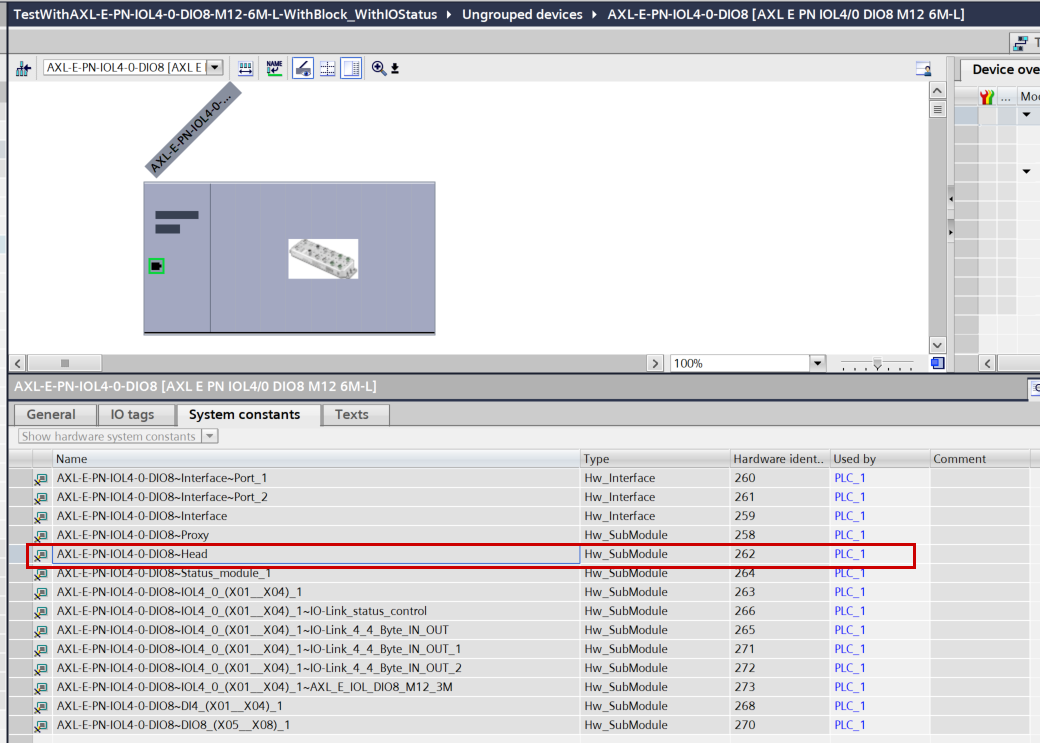Click the PLC_1 link in the Head row

pyautogui.click(x=850, y=554)
